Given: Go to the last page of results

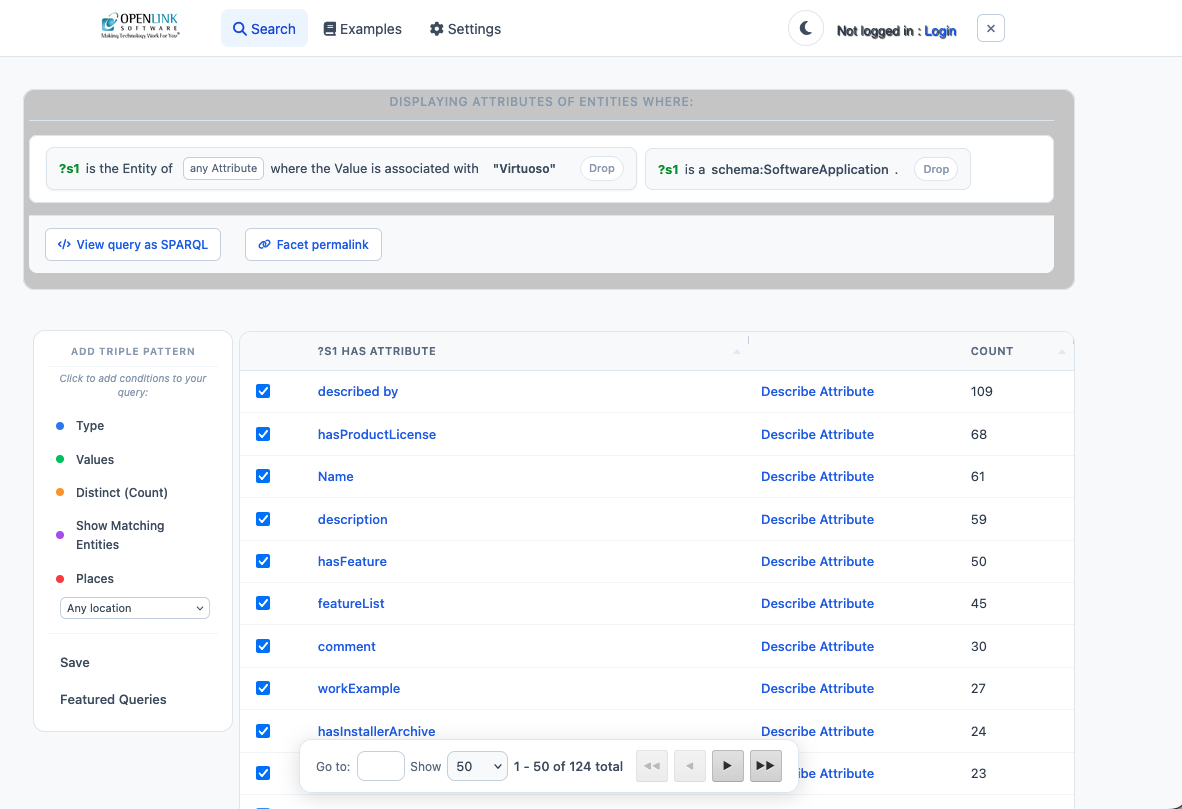Looking at the screenshot, I should [x=765, y=766].
